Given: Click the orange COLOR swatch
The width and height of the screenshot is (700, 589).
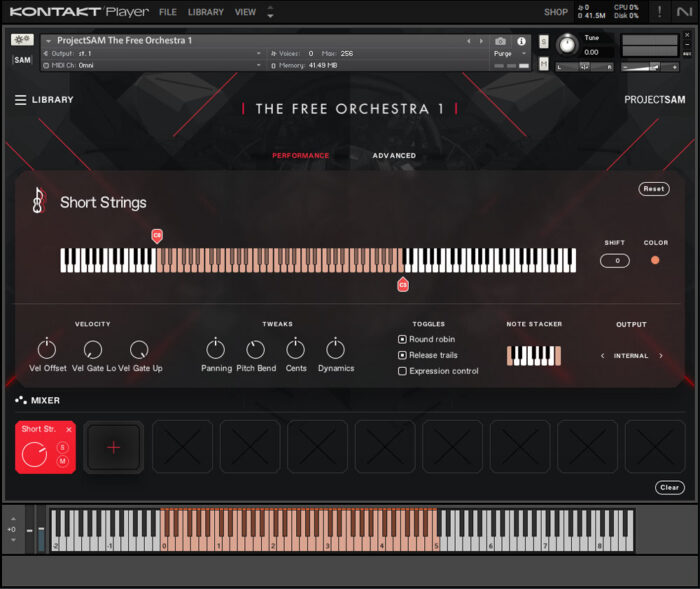Looking at the screenshot, I should (x=655, y=260).
